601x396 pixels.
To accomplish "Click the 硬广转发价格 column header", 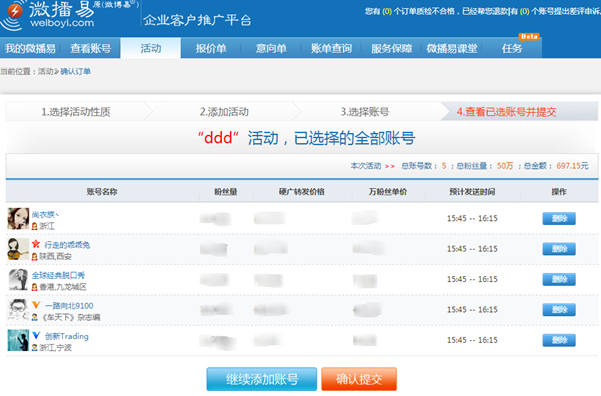I will (x=302, y=192).
